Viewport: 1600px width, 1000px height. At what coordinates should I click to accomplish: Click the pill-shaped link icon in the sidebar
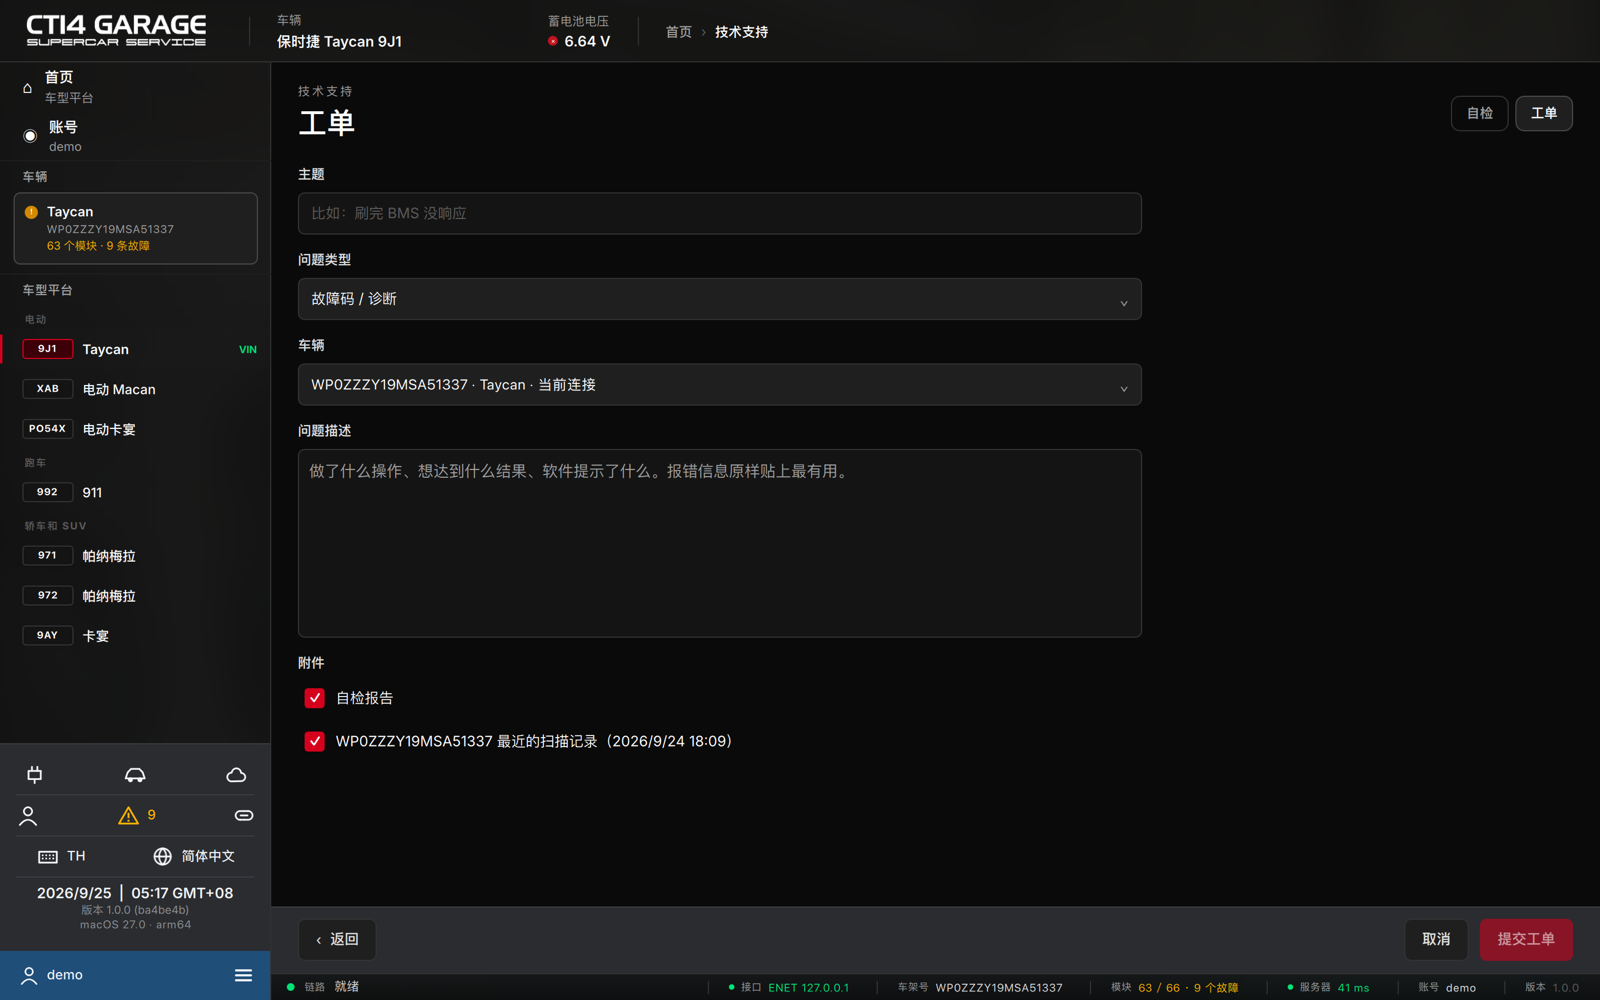[x=244, y=816]
